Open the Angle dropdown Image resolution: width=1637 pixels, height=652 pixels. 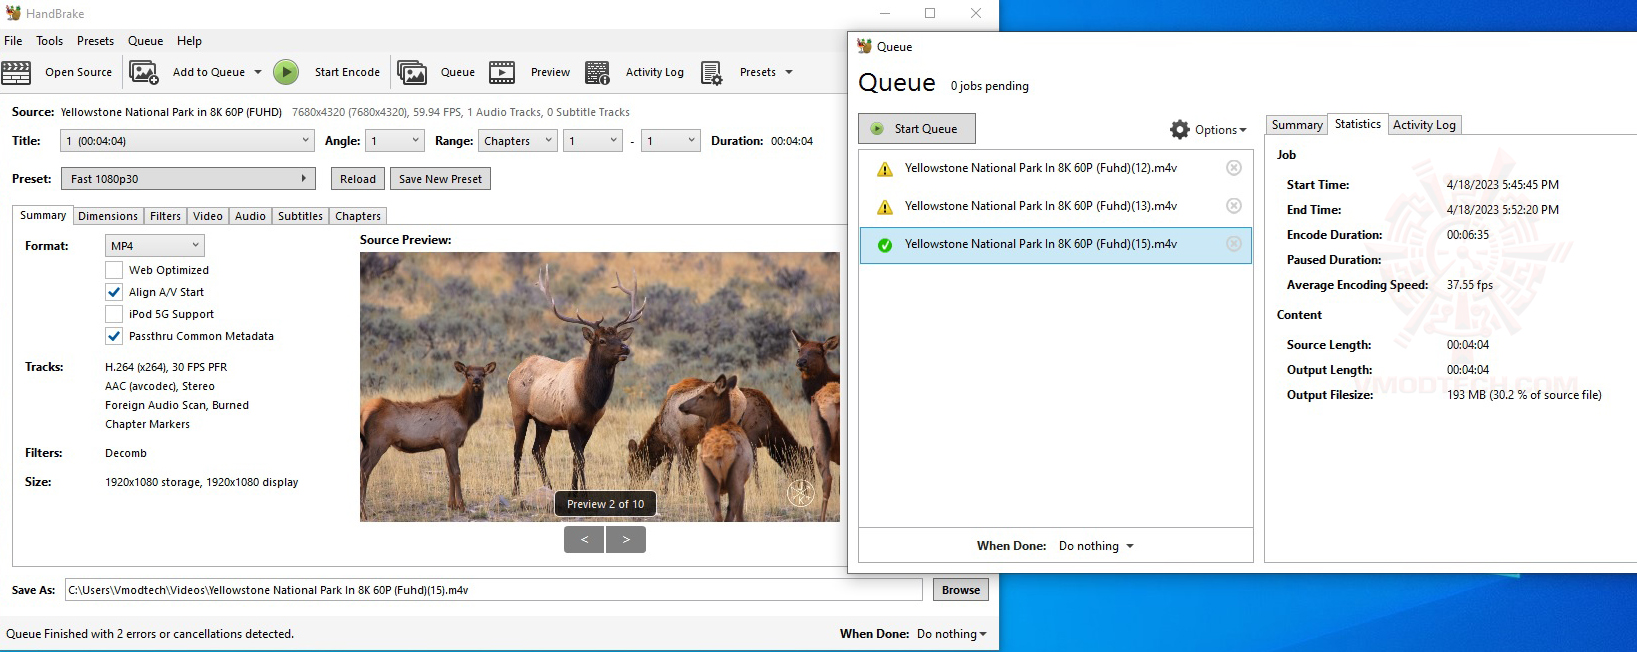pyautogui.click(x=395, y=141)
